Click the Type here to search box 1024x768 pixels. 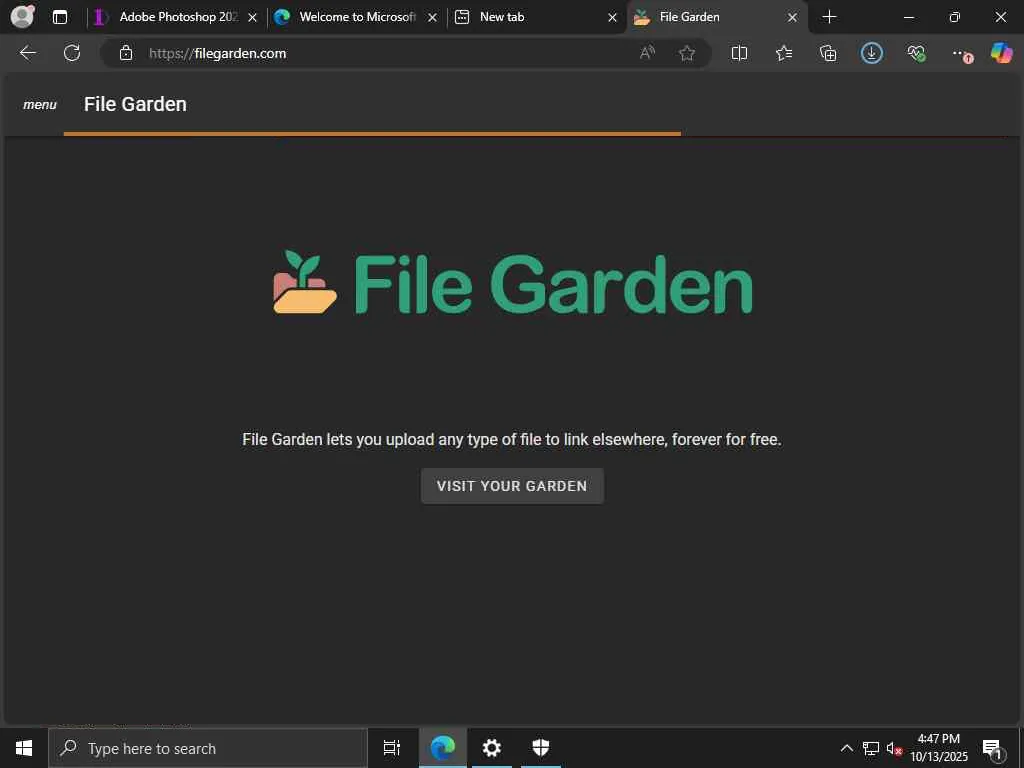tap(208, 748)
